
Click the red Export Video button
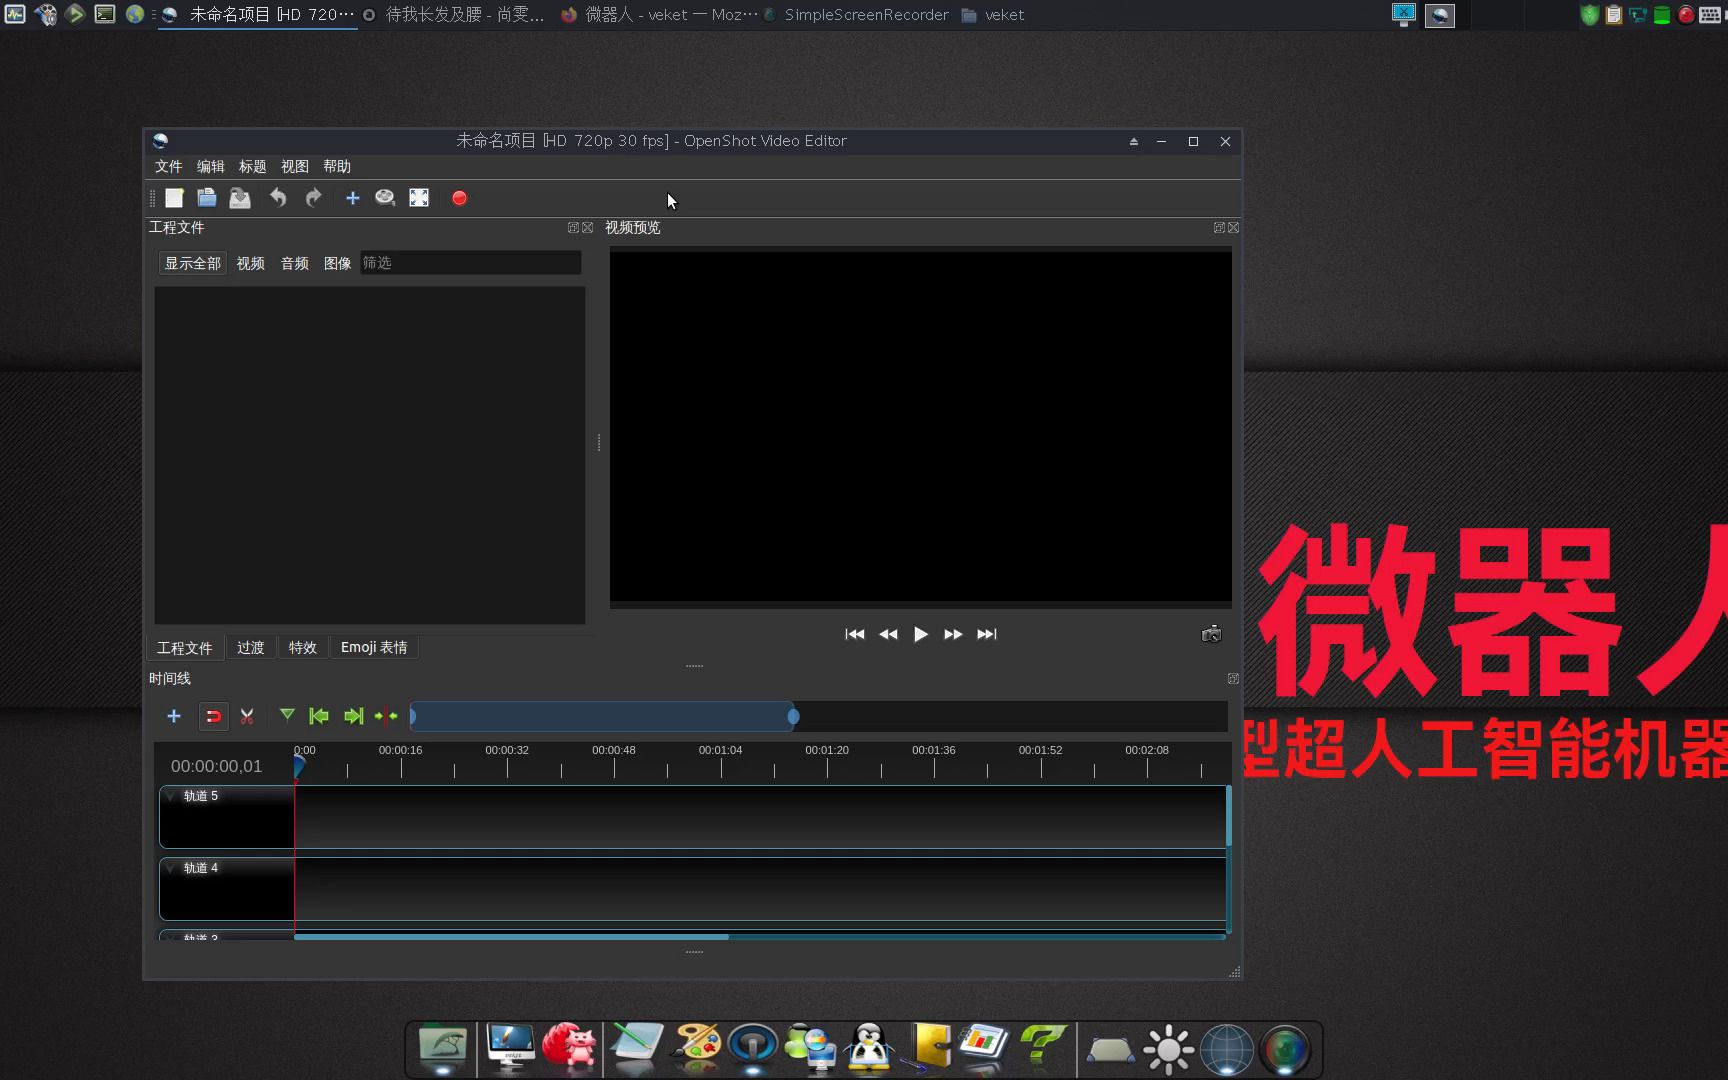pyautogui.click(x=459, y=198)
